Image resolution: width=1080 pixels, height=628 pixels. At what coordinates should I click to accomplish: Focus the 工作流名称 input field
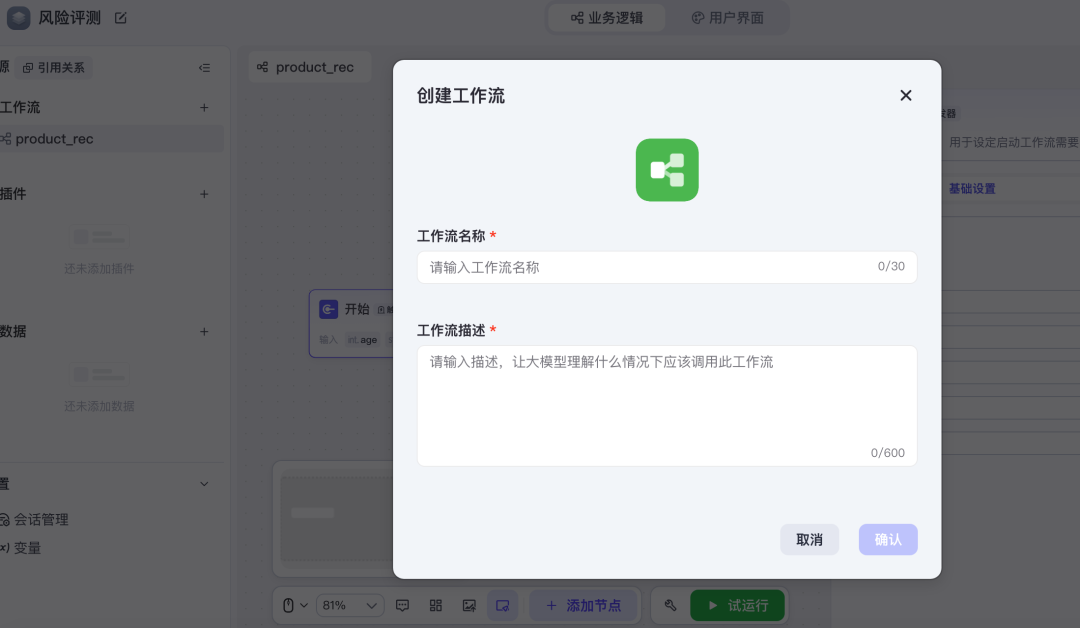click(667, 267)
